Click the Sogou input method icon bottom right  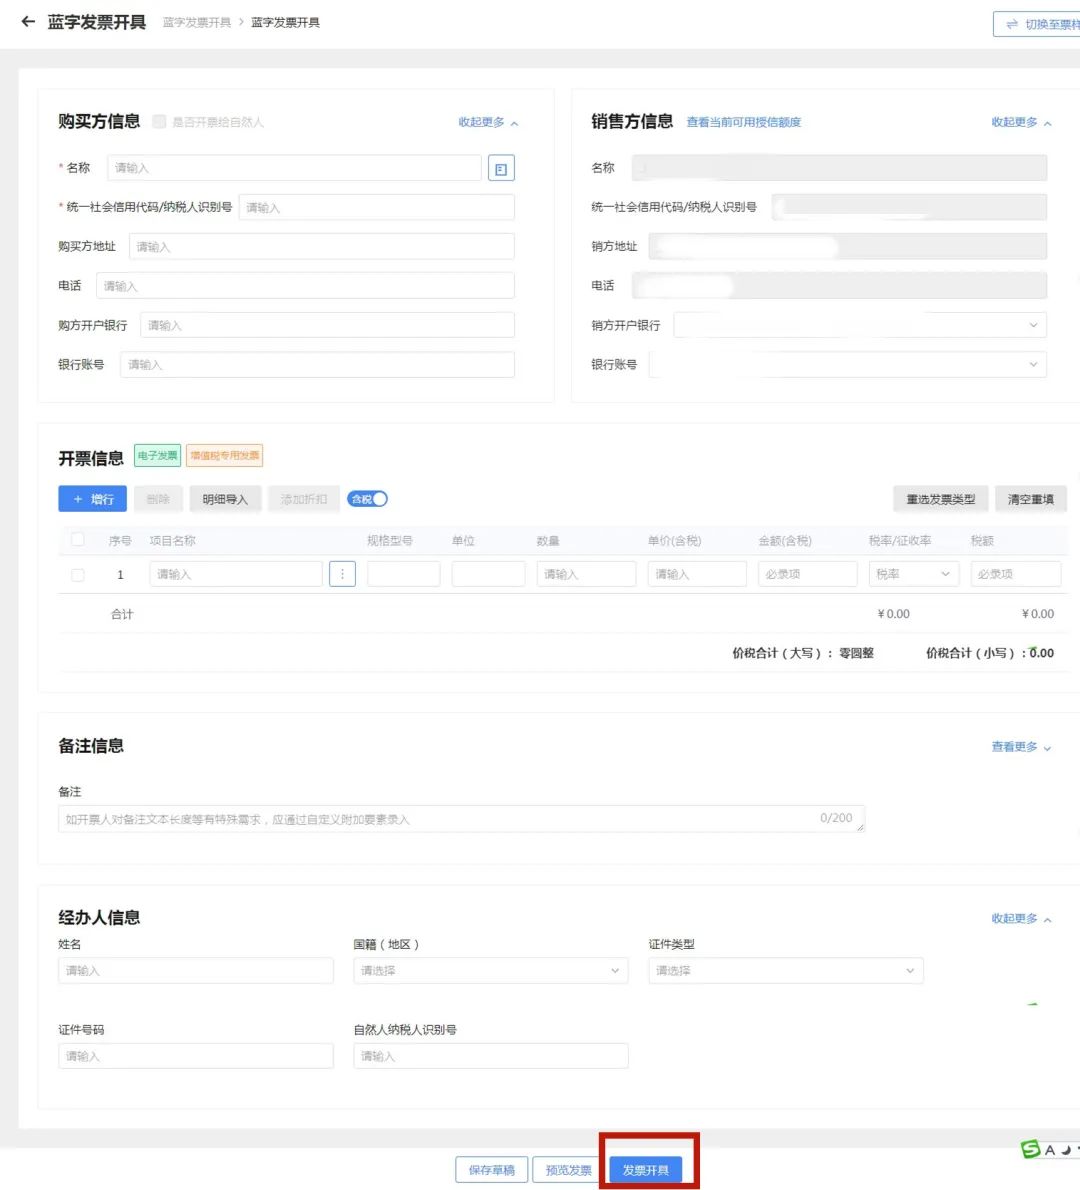coord(1028,1149)
